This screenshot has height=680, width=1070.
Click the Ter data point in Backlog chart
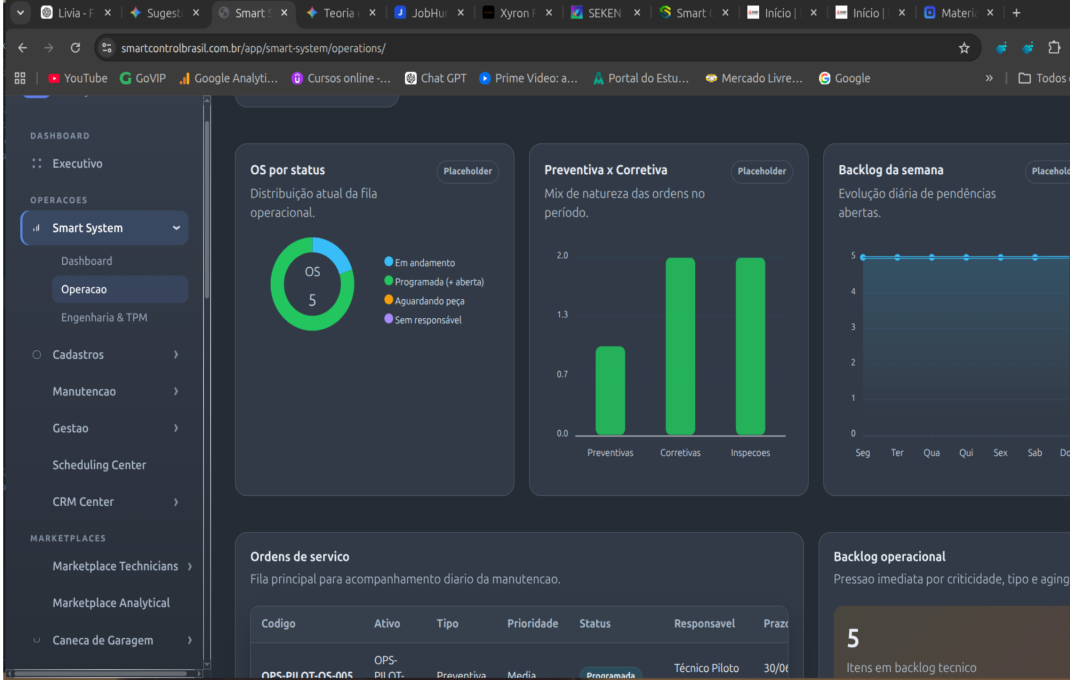pos(897,257)
